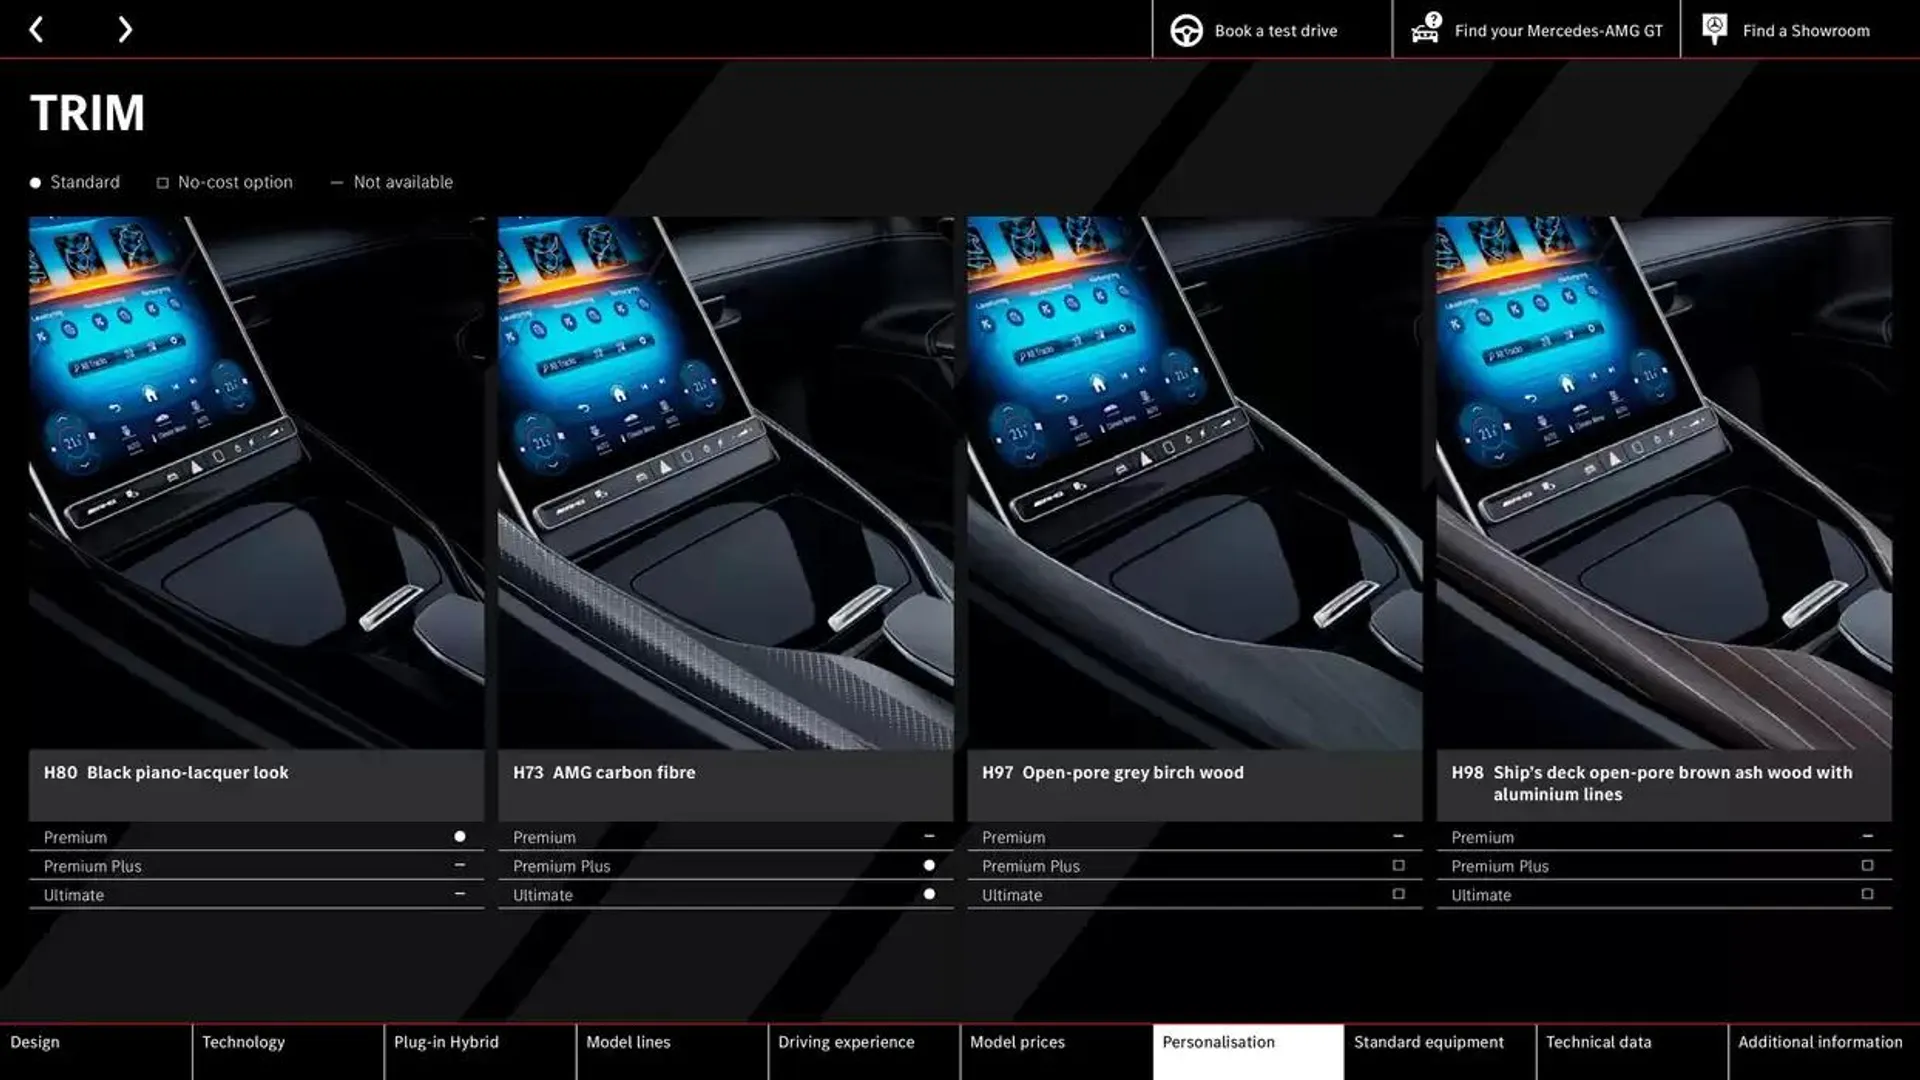Click the Ultimate dot for H73 AMG carbon fibre

pyautogui.click(x=928, y=894)
